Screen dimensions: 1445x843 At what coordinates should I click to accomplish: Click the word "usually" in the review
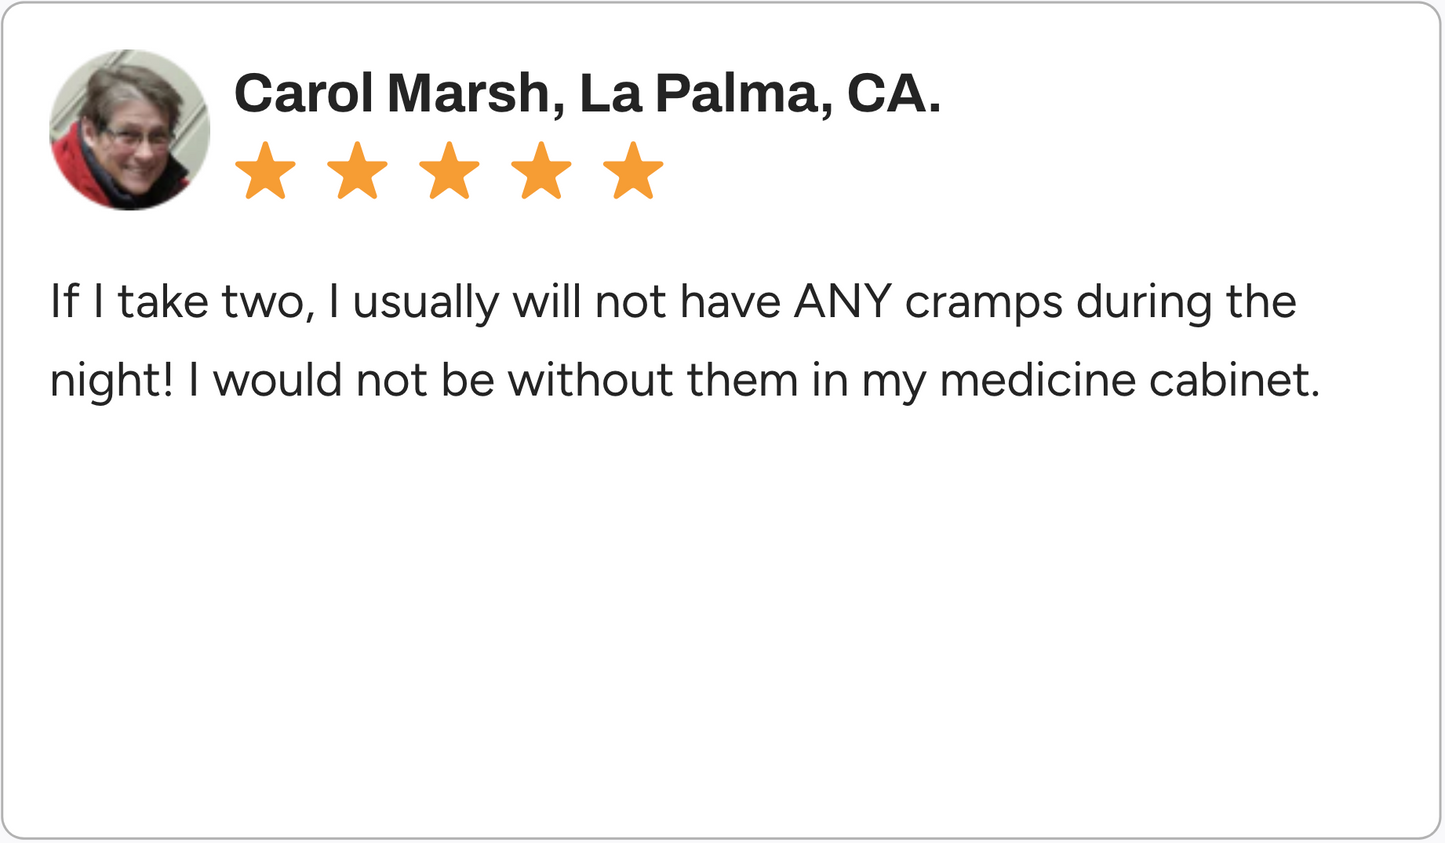[425, 304]
